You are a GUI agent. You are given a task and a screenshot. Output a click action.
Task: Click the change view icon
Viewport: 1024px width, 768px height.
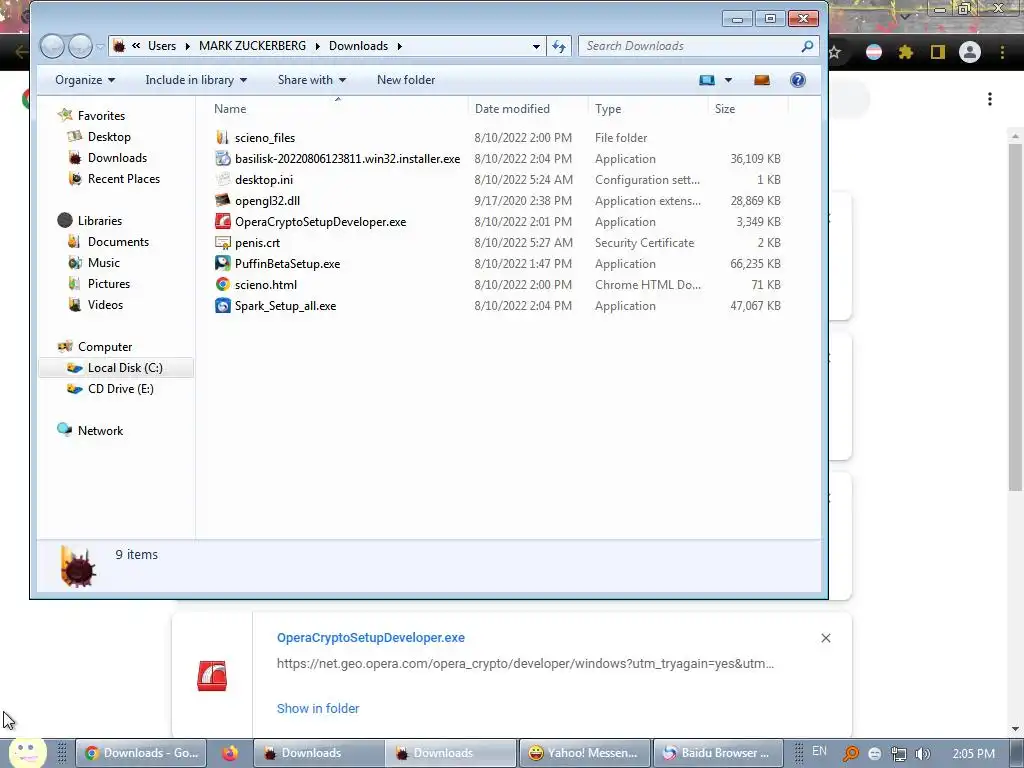[x=707, y=80]
